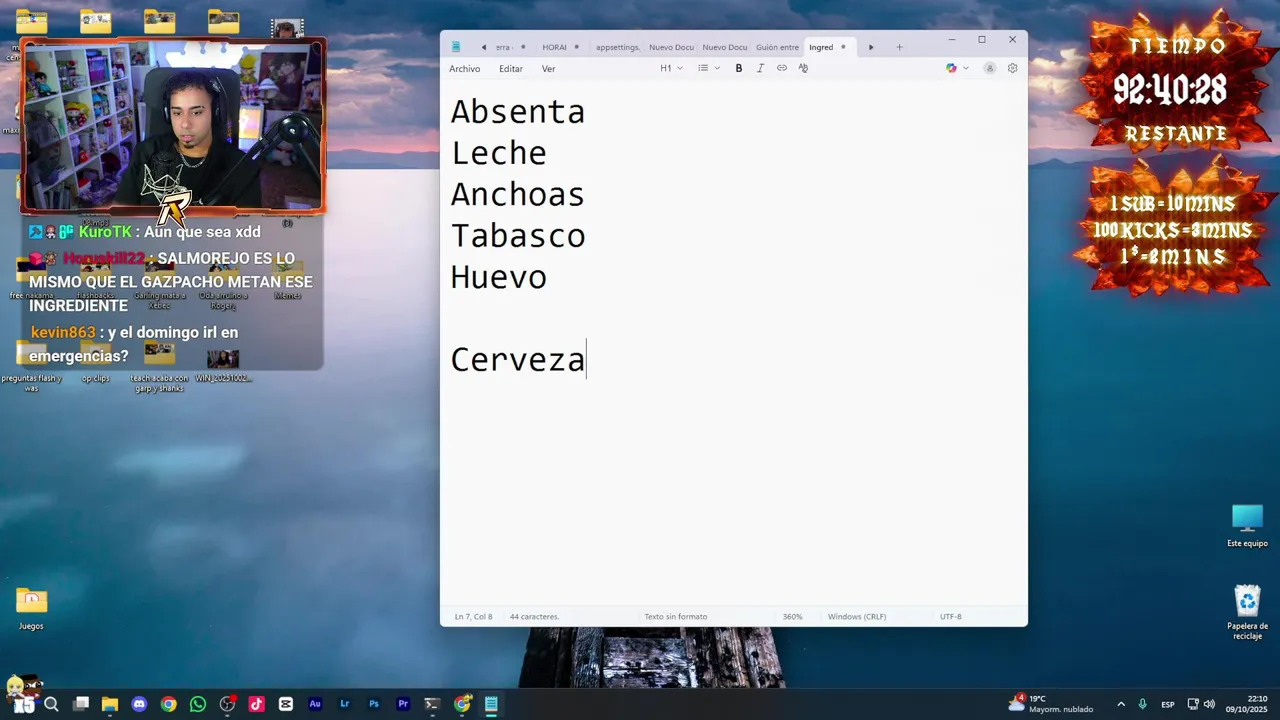Click the 360% zoom level in status bar
This screenshot has height=720, width=1280.
point(792,617)
